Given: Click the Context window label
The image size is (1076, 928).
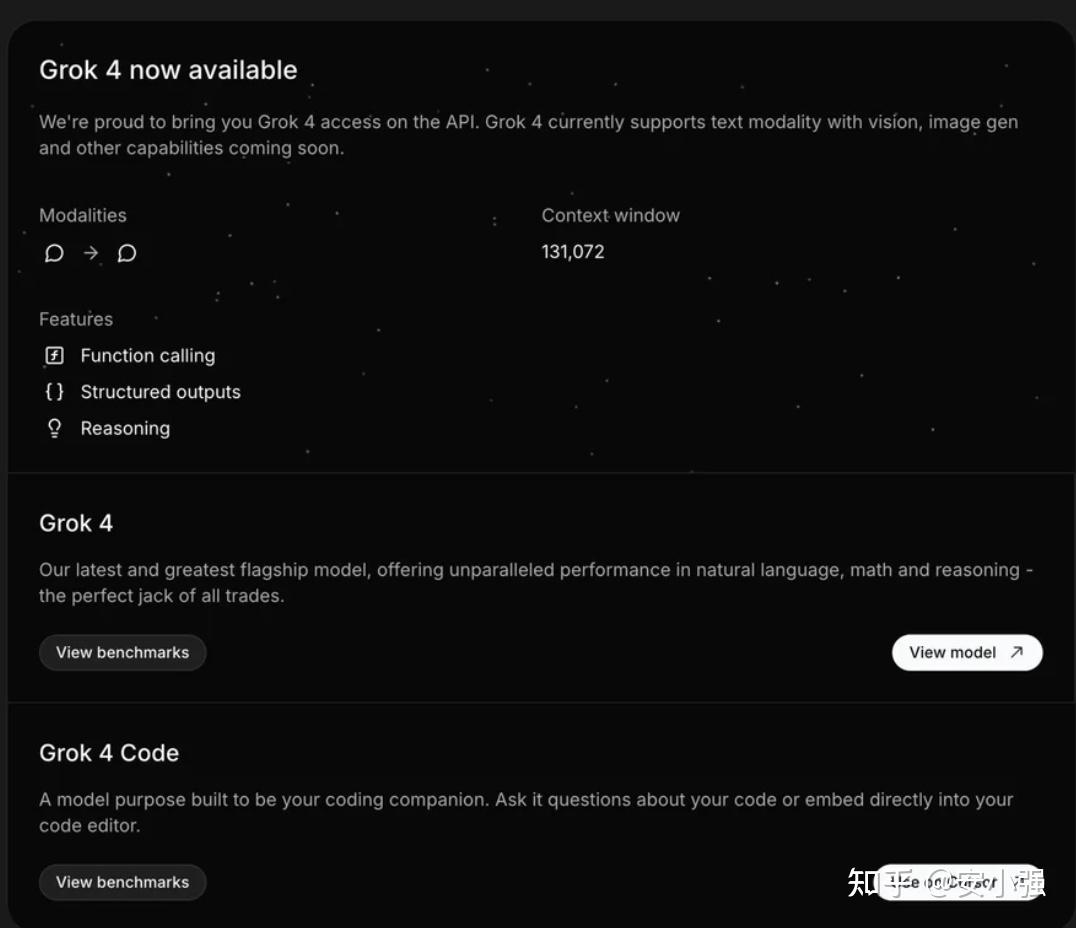Looking at the screenshot, I should tap(610, 215).
